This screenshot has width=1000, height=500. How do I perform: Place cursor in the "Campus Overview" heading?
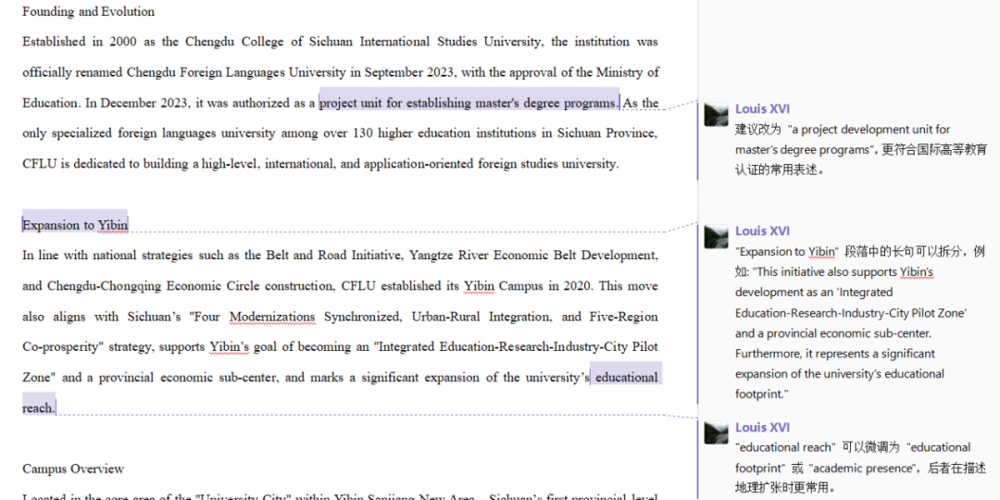coord(73,469)
